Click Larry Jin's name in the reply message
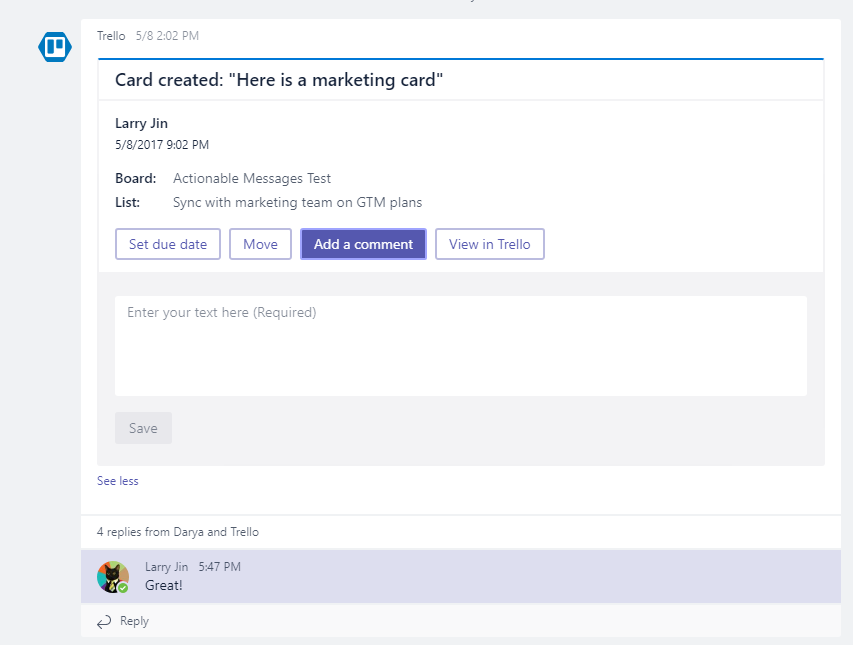The height and width of the screenshot is (645, 853). pos(166,567)
